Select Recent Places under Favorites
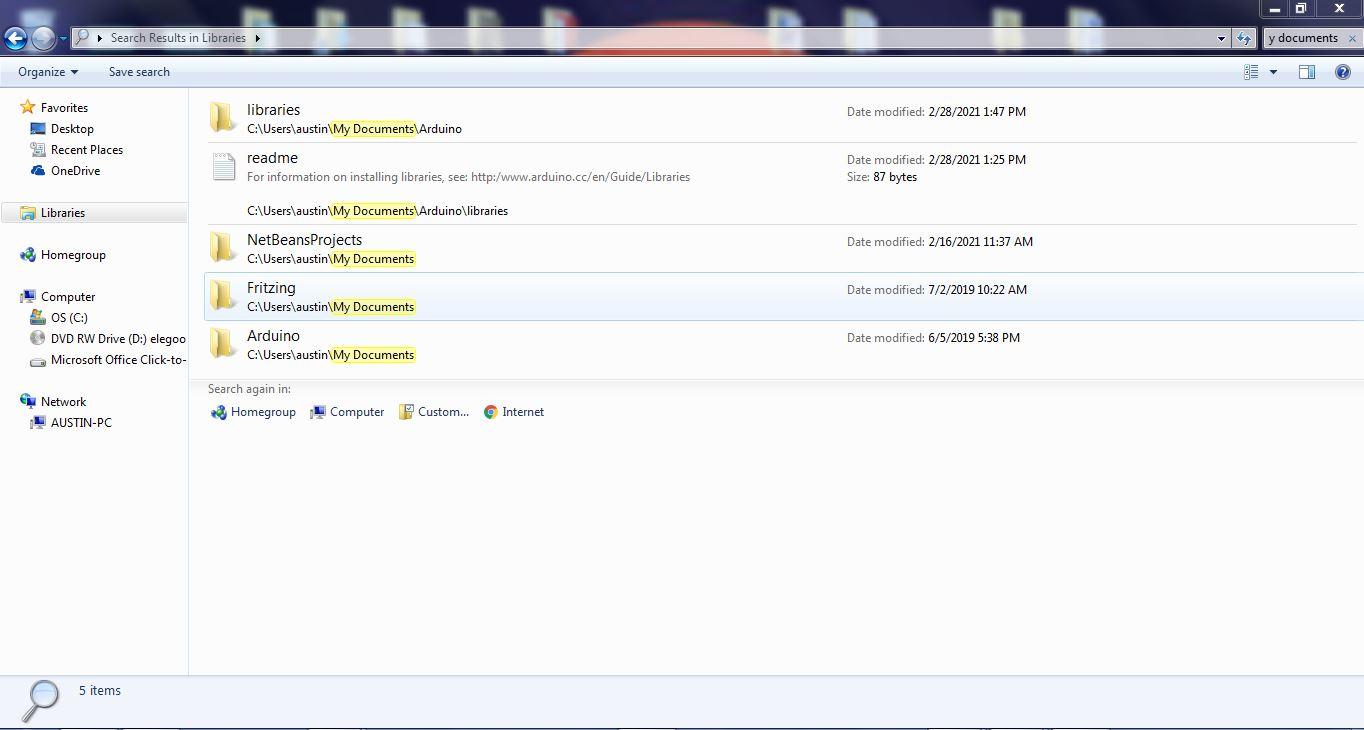Viewport: 1364px width, 730px height. tap(87, 149)
